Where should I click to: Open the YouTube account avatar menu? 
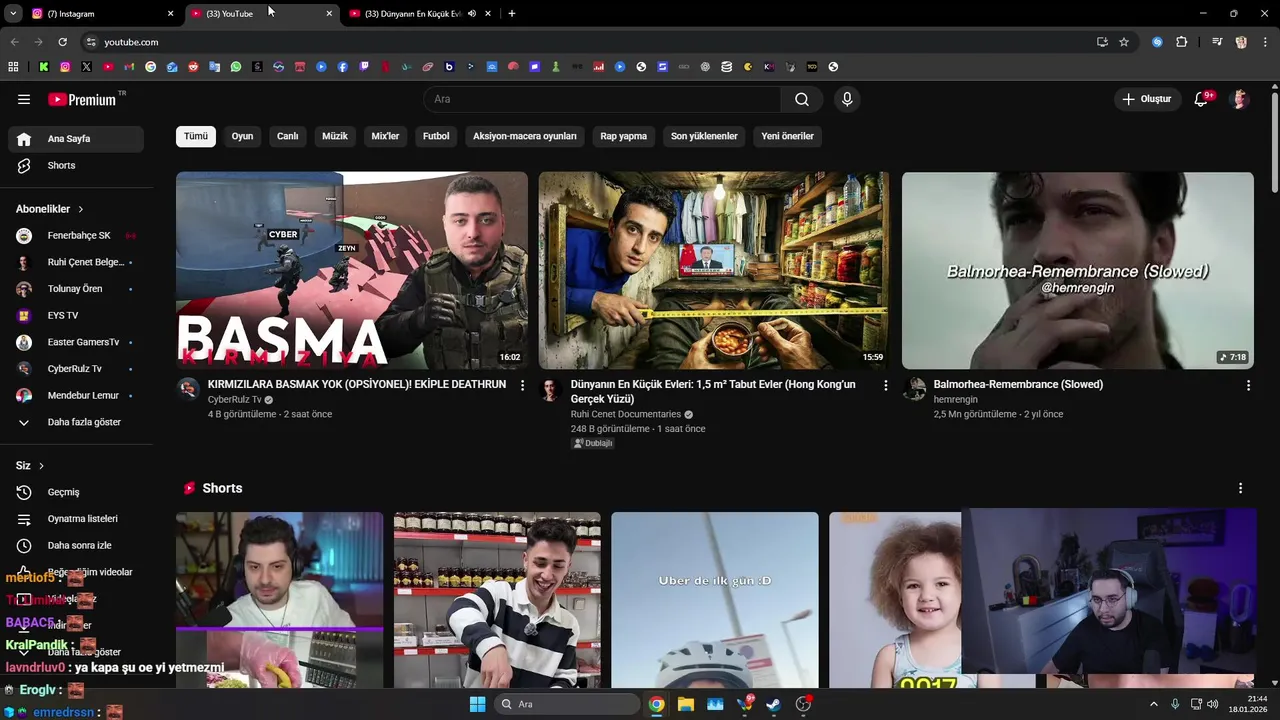1240,99
